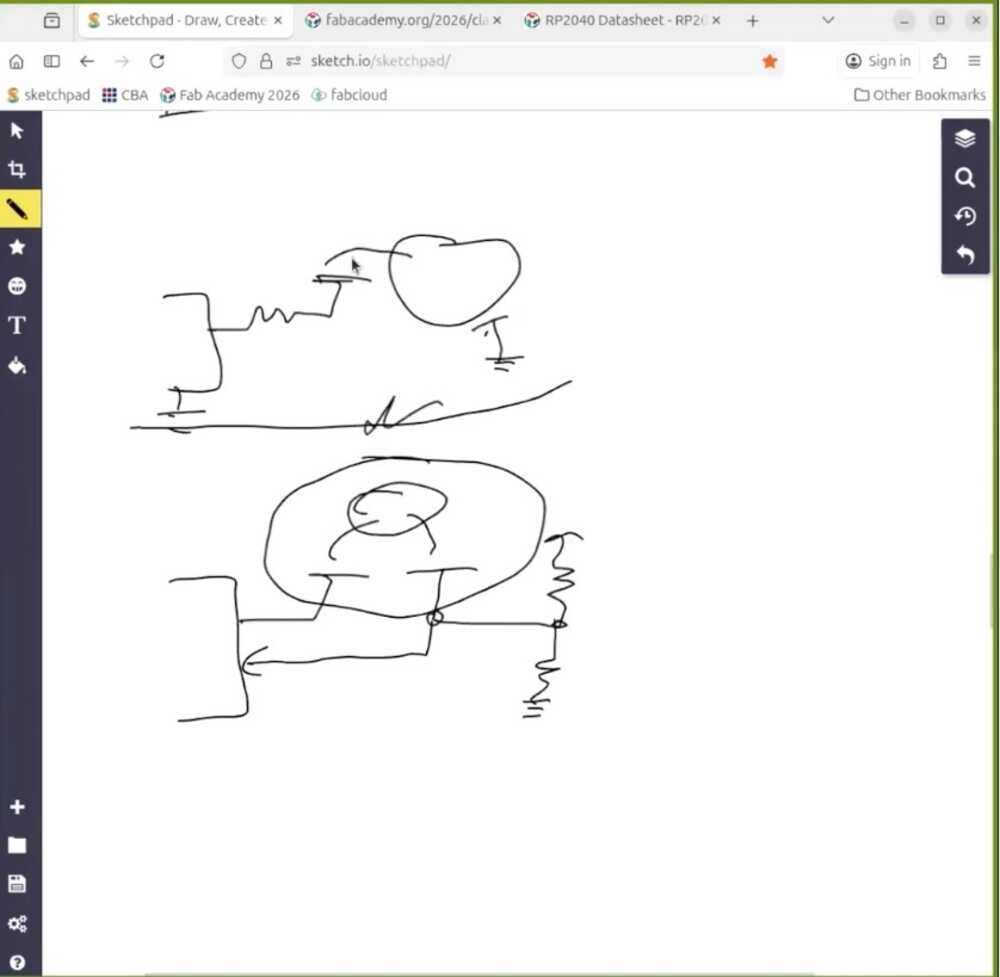1000x977 pixels.
Task: Click the padlock site security icon
Action: pyautogui.click(x=266, y=61)
